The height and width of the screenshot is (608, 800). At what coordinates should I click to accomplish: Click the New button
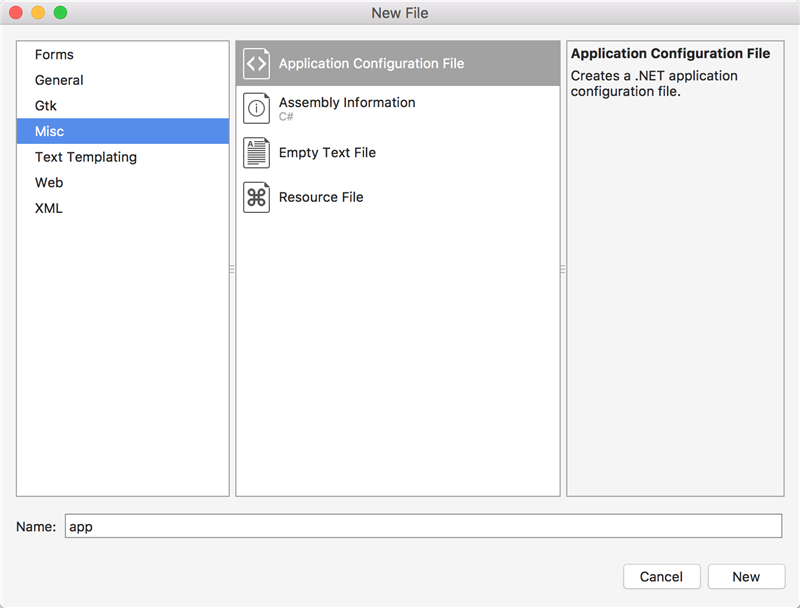tap(746, 576)
